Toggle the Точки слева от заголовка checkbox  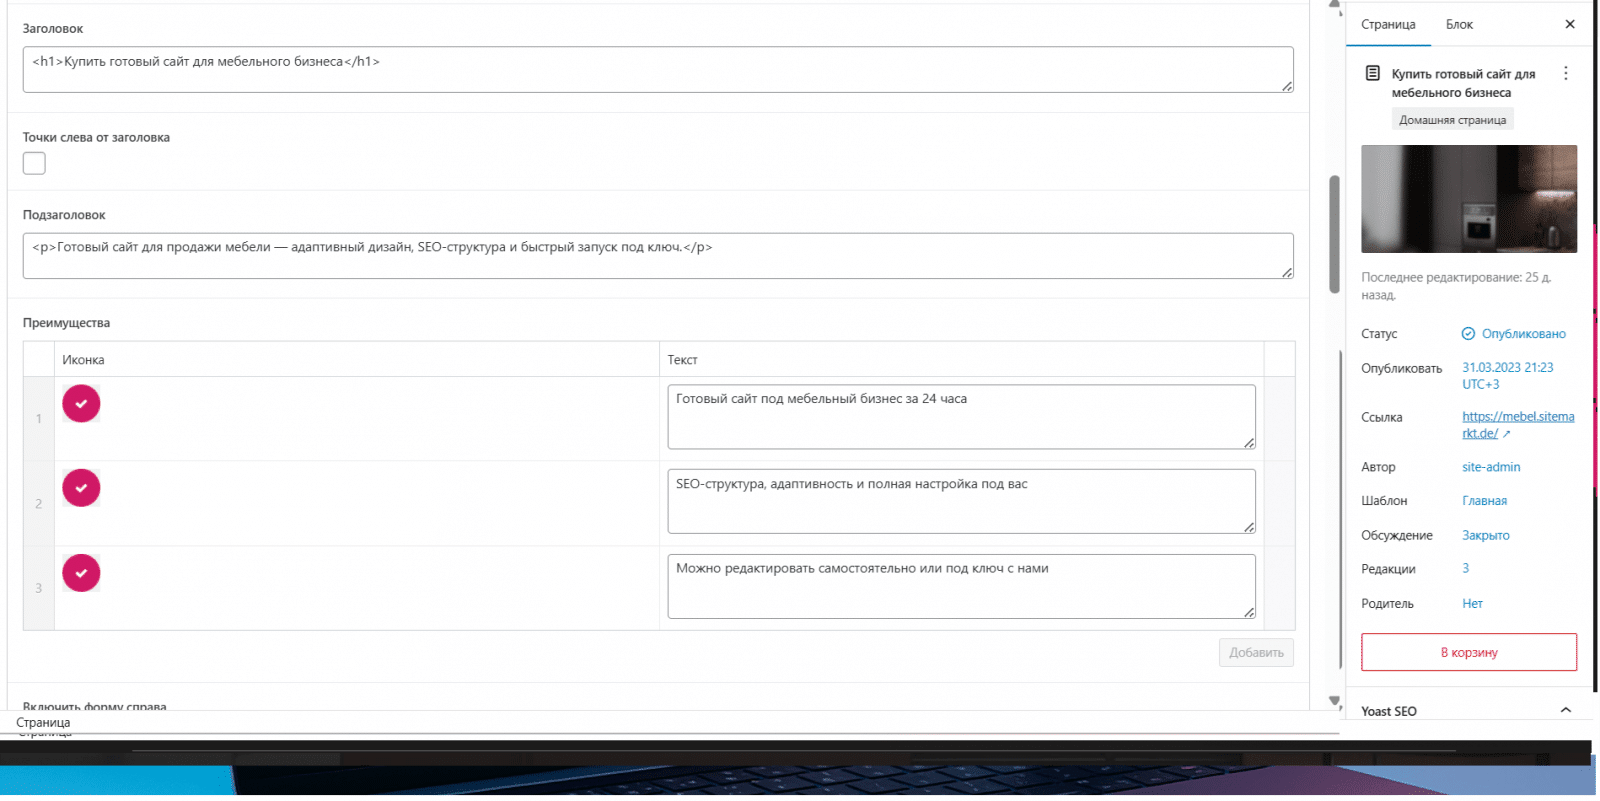[x=34, y=164]
